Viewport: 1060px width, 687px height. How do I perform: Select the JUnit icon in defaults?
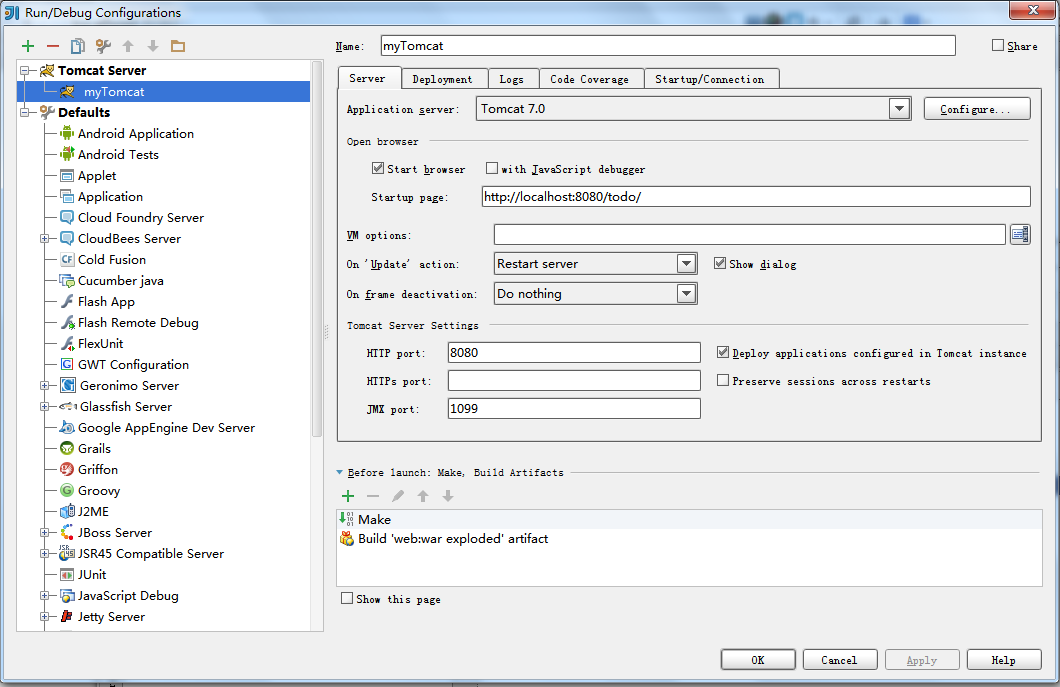[67, 575]
